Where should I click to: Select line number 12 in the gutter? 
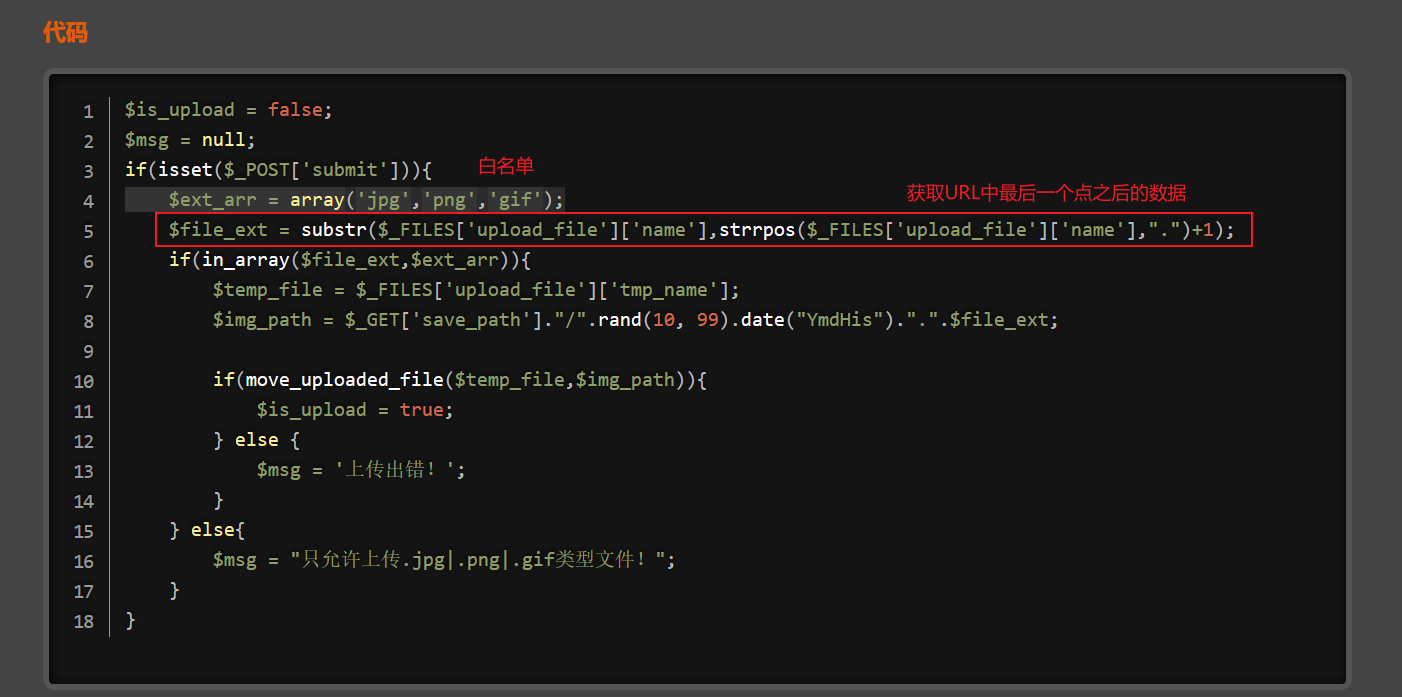click(x=84, y=441)
